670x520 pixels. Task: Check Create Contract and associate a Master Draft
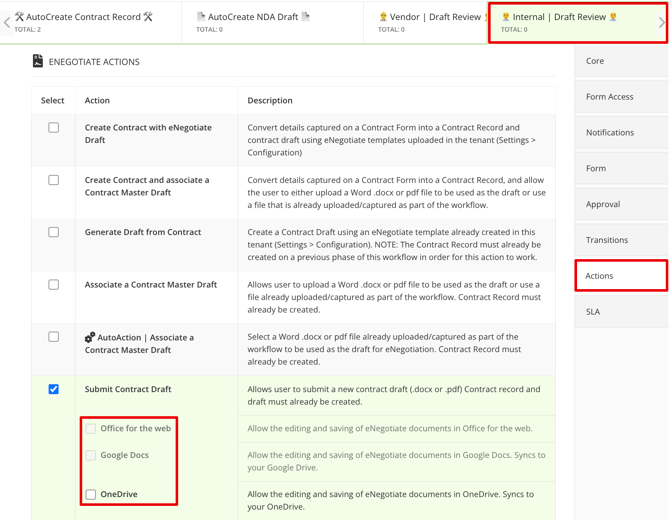pyautogui.click(x=53, y=180)
